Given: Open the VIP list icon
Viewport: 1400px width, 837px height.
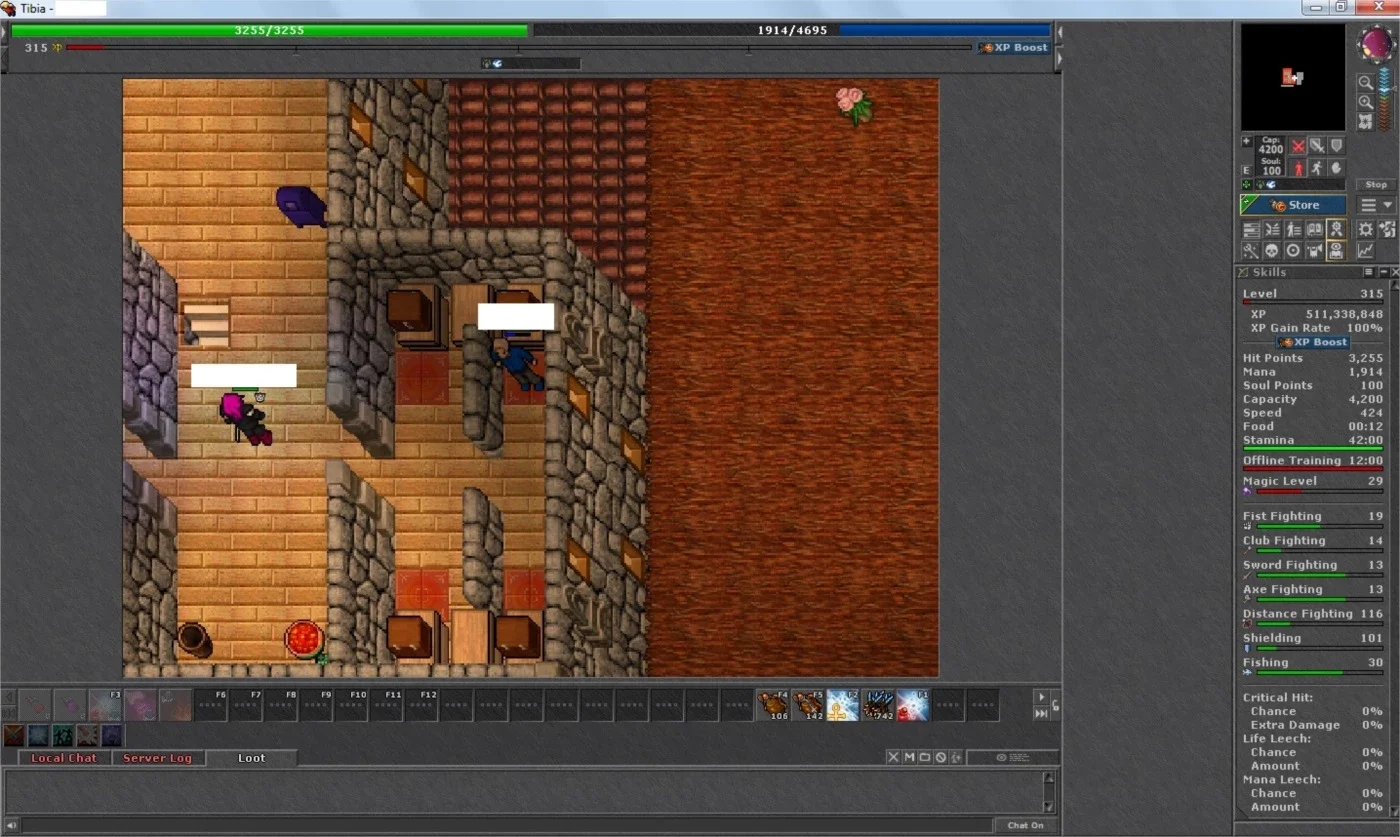Looking at the screenshot, I should [1293, 229].
